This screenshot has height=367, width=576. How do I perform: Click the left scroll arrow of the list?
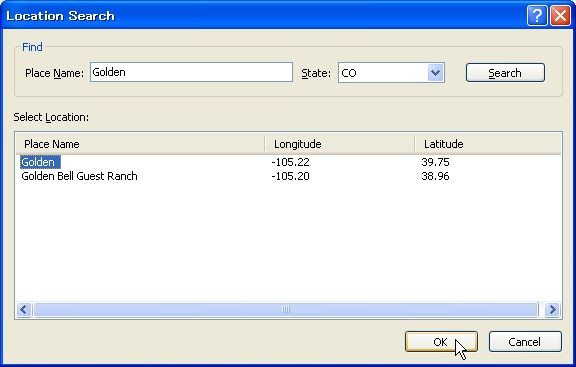click(x=24, y=309)
